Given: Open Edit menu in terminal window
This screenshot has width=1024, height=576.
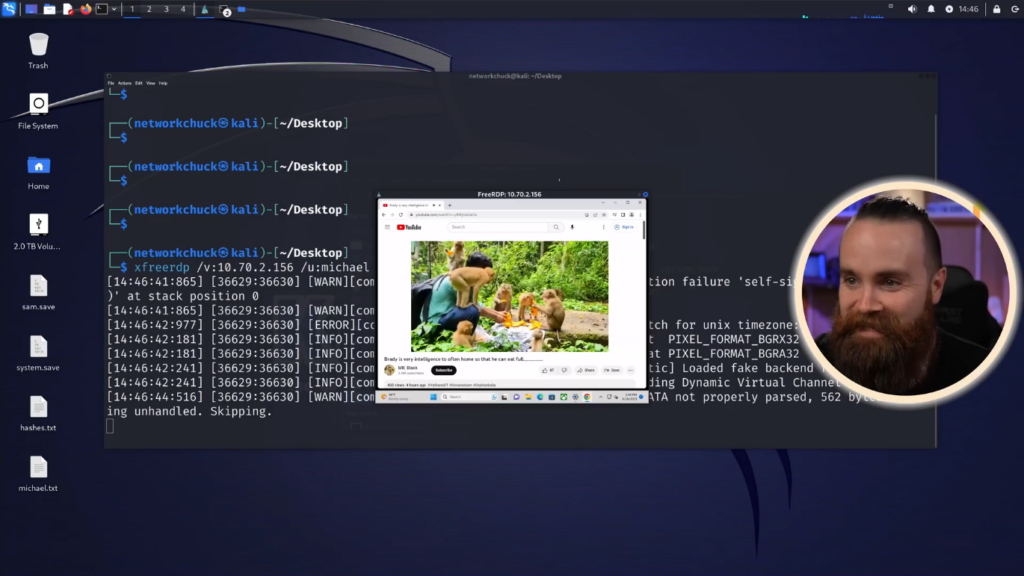Looking at the screenshot, I should (138, 83).
